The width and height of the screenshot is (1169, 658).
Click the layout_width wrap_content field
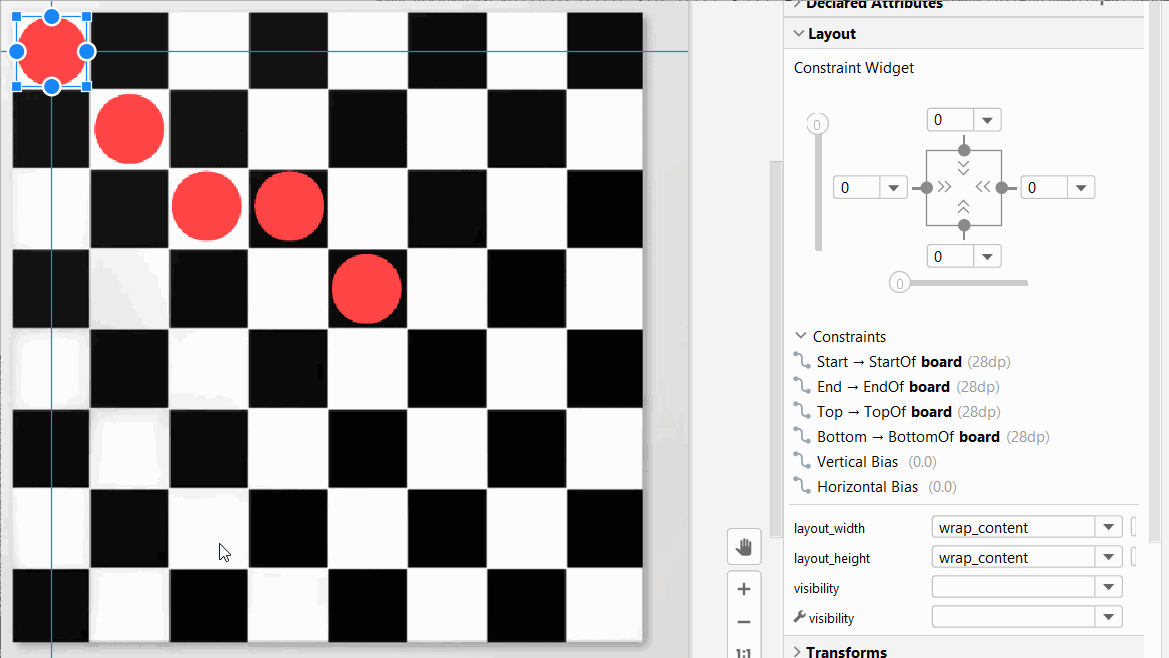1013,527
